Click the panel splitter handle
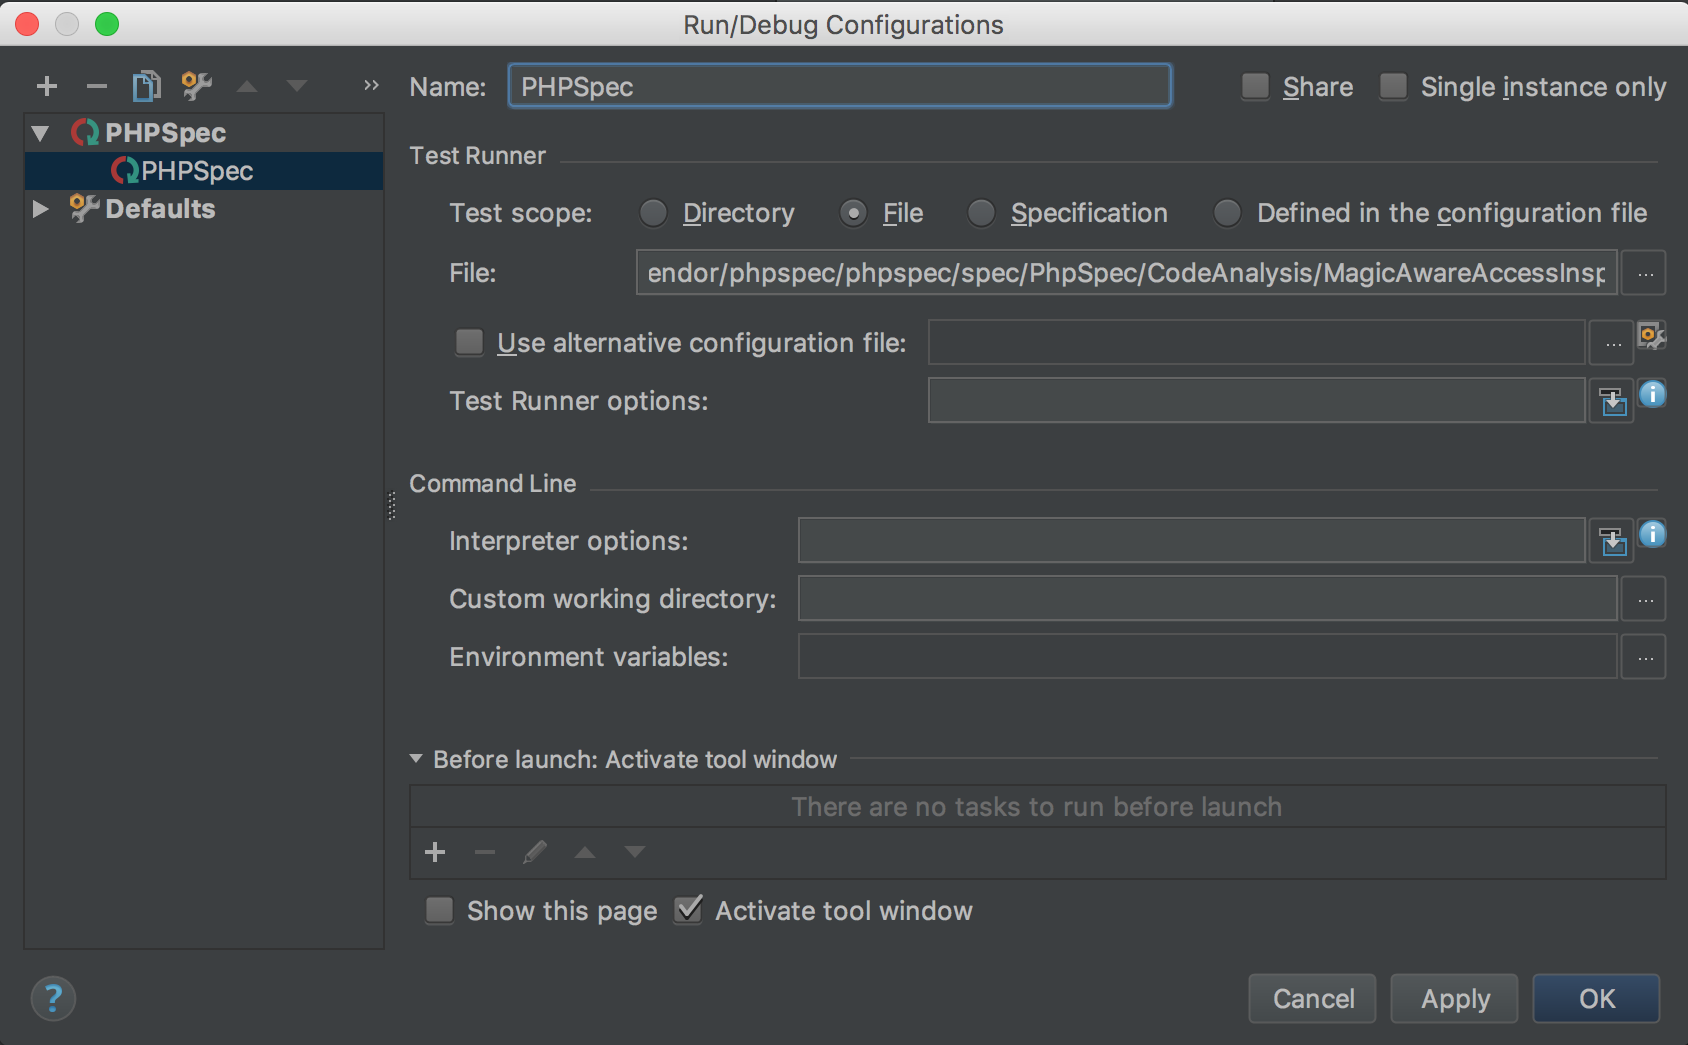 (392, 506)
